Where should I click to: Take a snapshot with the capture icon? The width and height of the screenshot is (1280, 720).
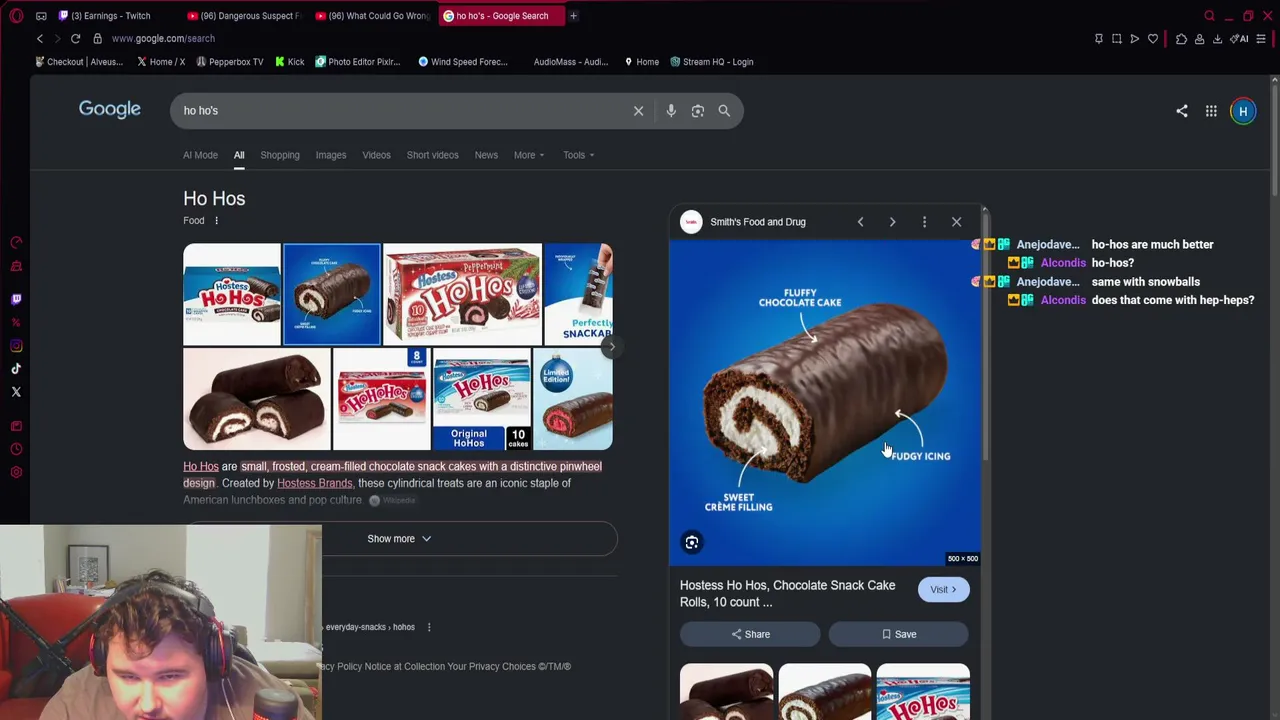(1117, 38)
